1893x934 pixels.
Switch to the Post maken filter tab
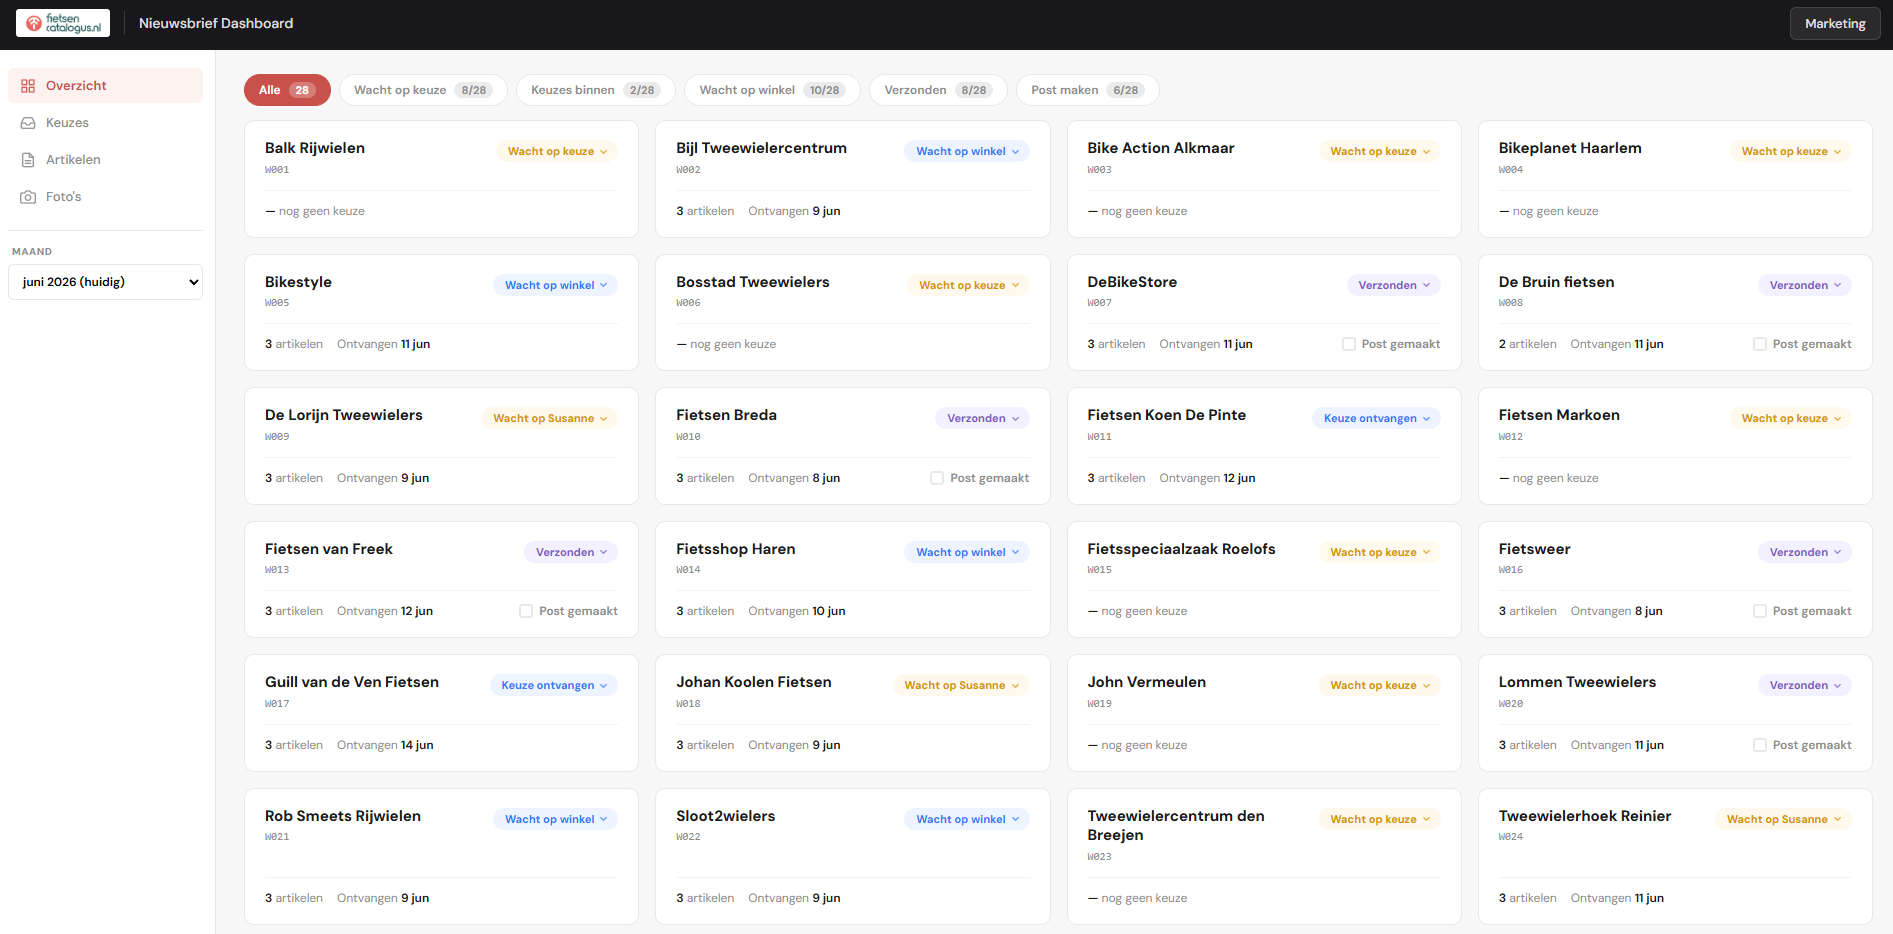coord(1087,90)
